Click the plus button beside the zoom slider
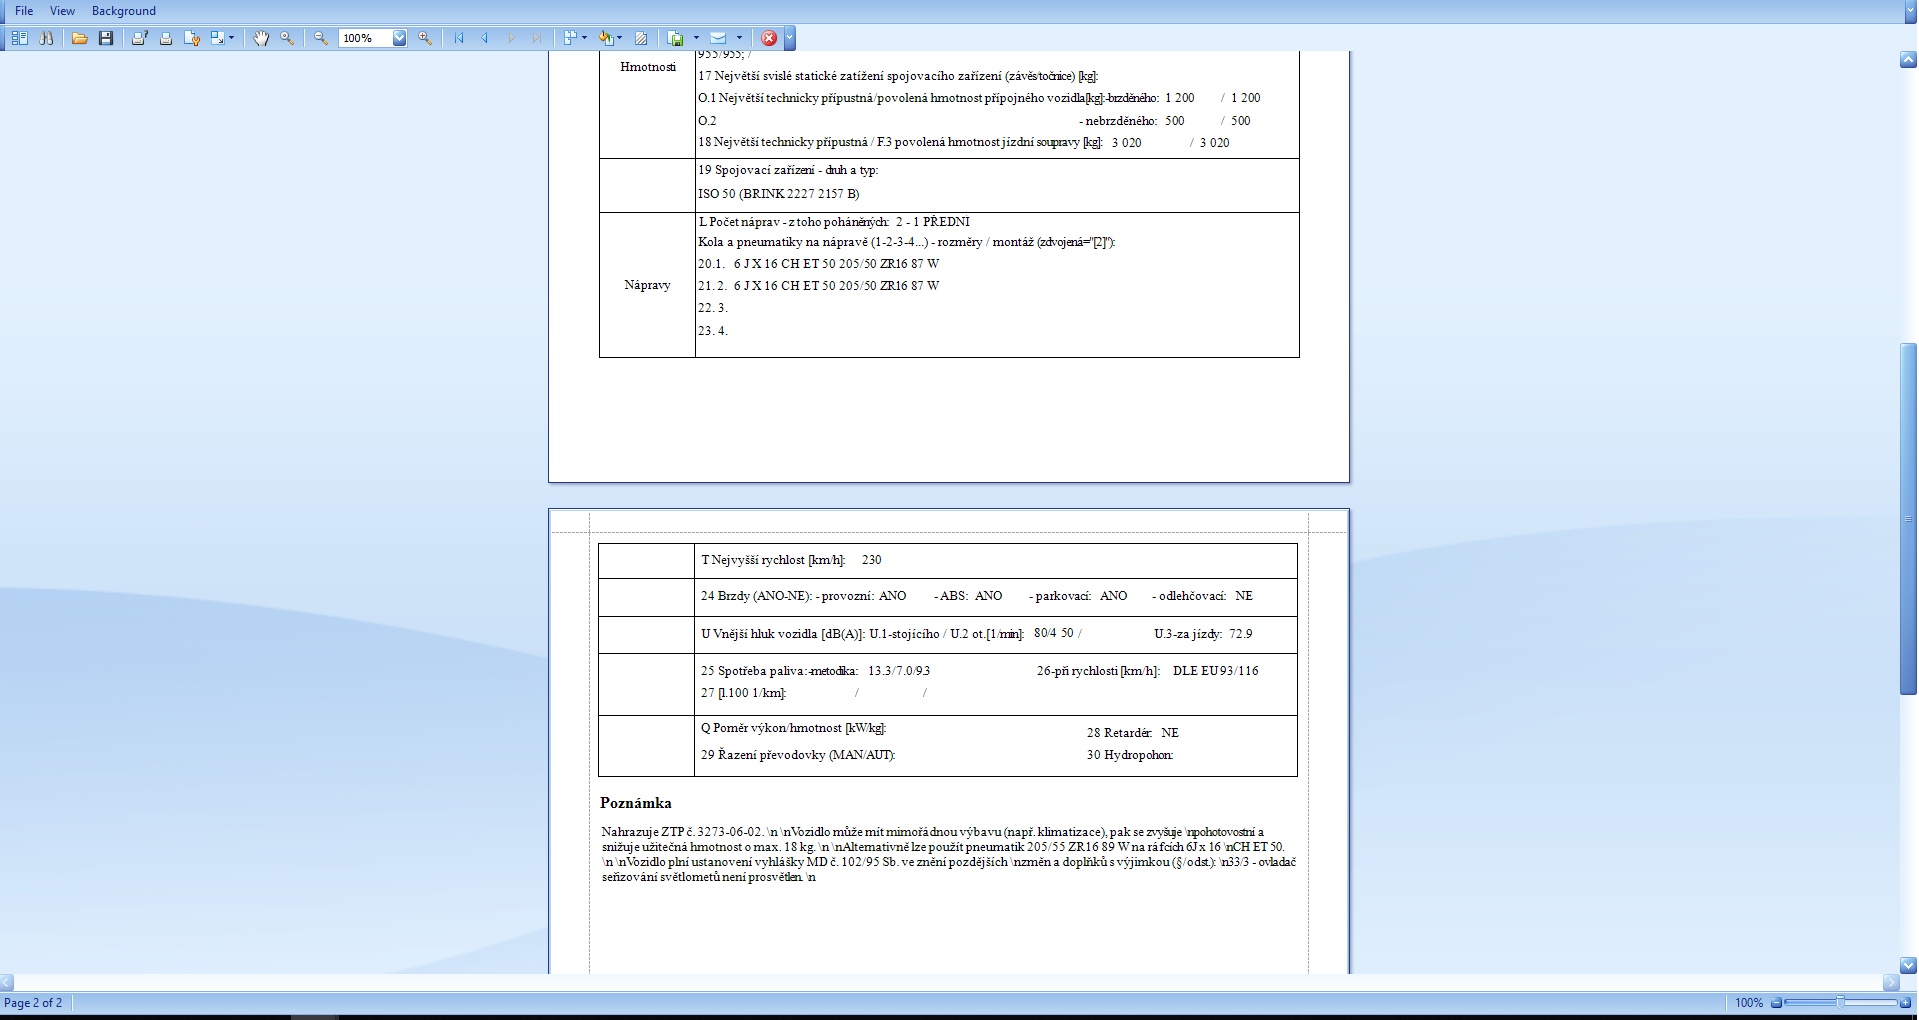 1904,1002
